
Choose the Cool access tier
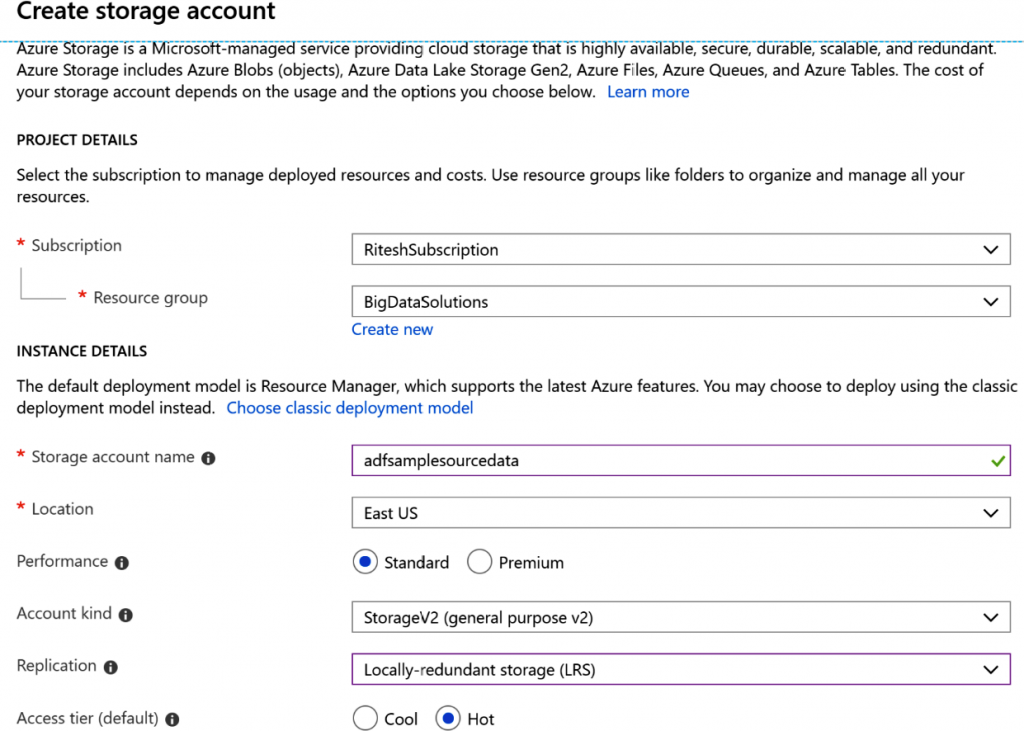[366, 719]
